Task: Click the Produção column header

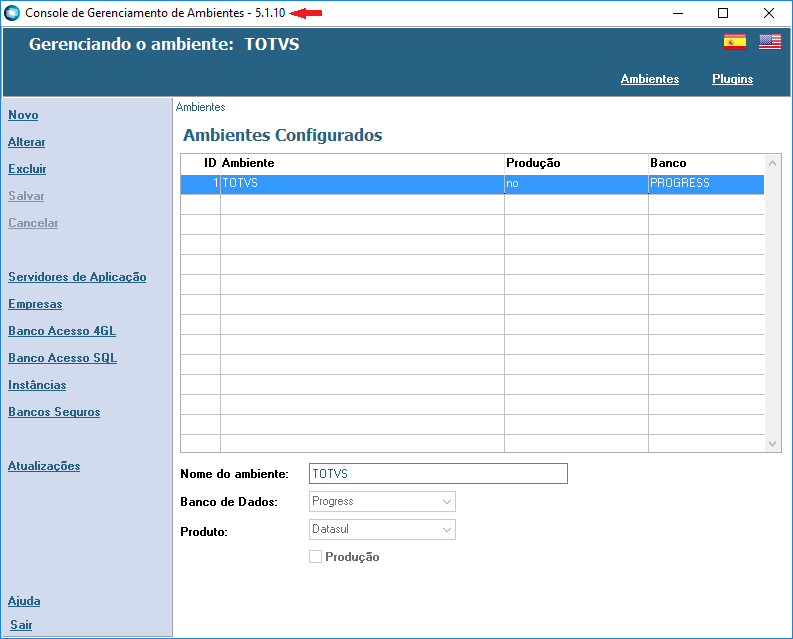Action: point(576,163)
